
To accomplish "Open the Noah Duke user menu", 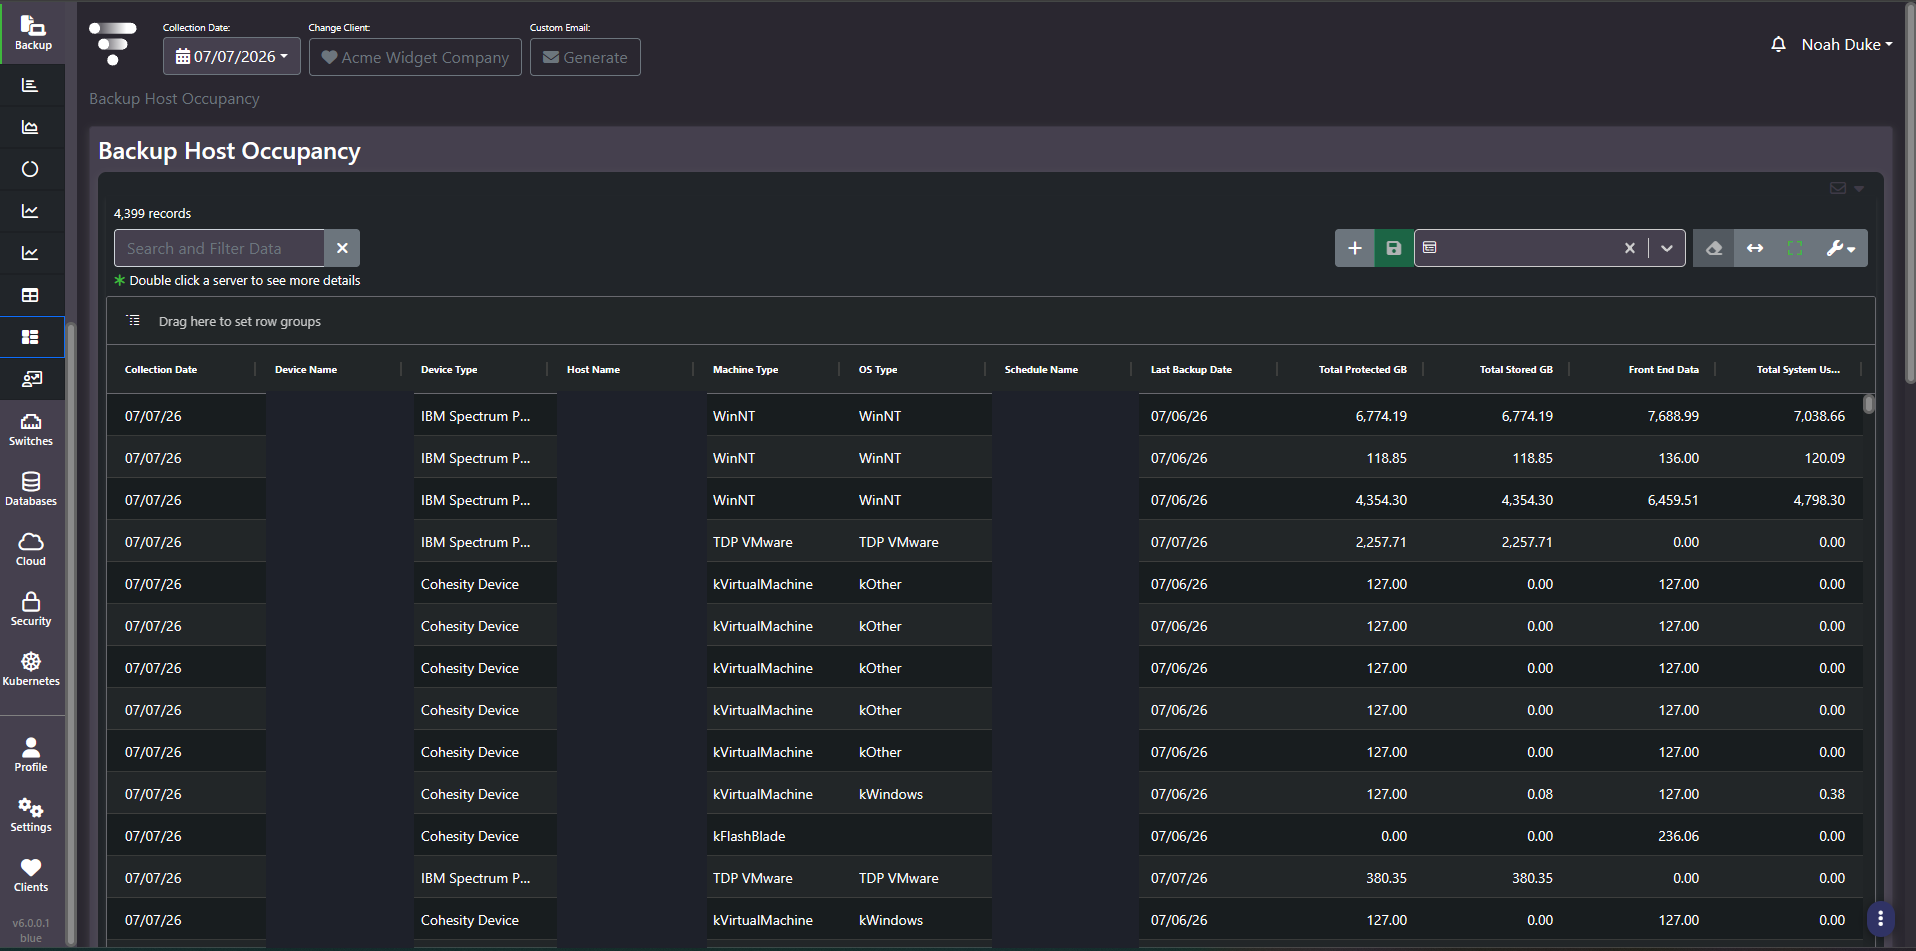I will (x=1847, y=44).
